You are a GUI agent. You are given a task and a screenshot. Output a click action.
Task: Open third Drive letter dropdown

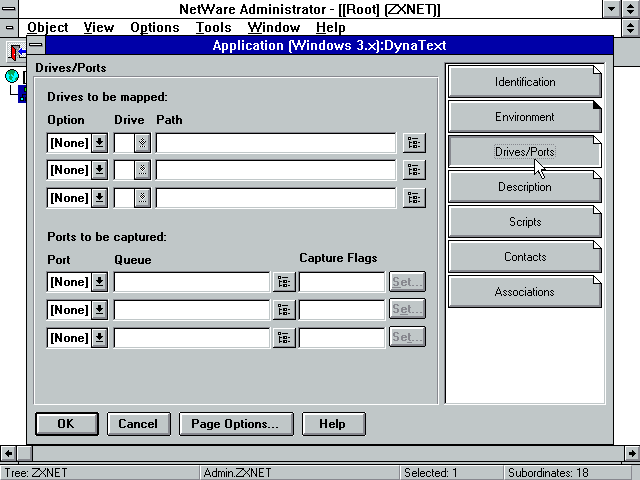point(142,198)
